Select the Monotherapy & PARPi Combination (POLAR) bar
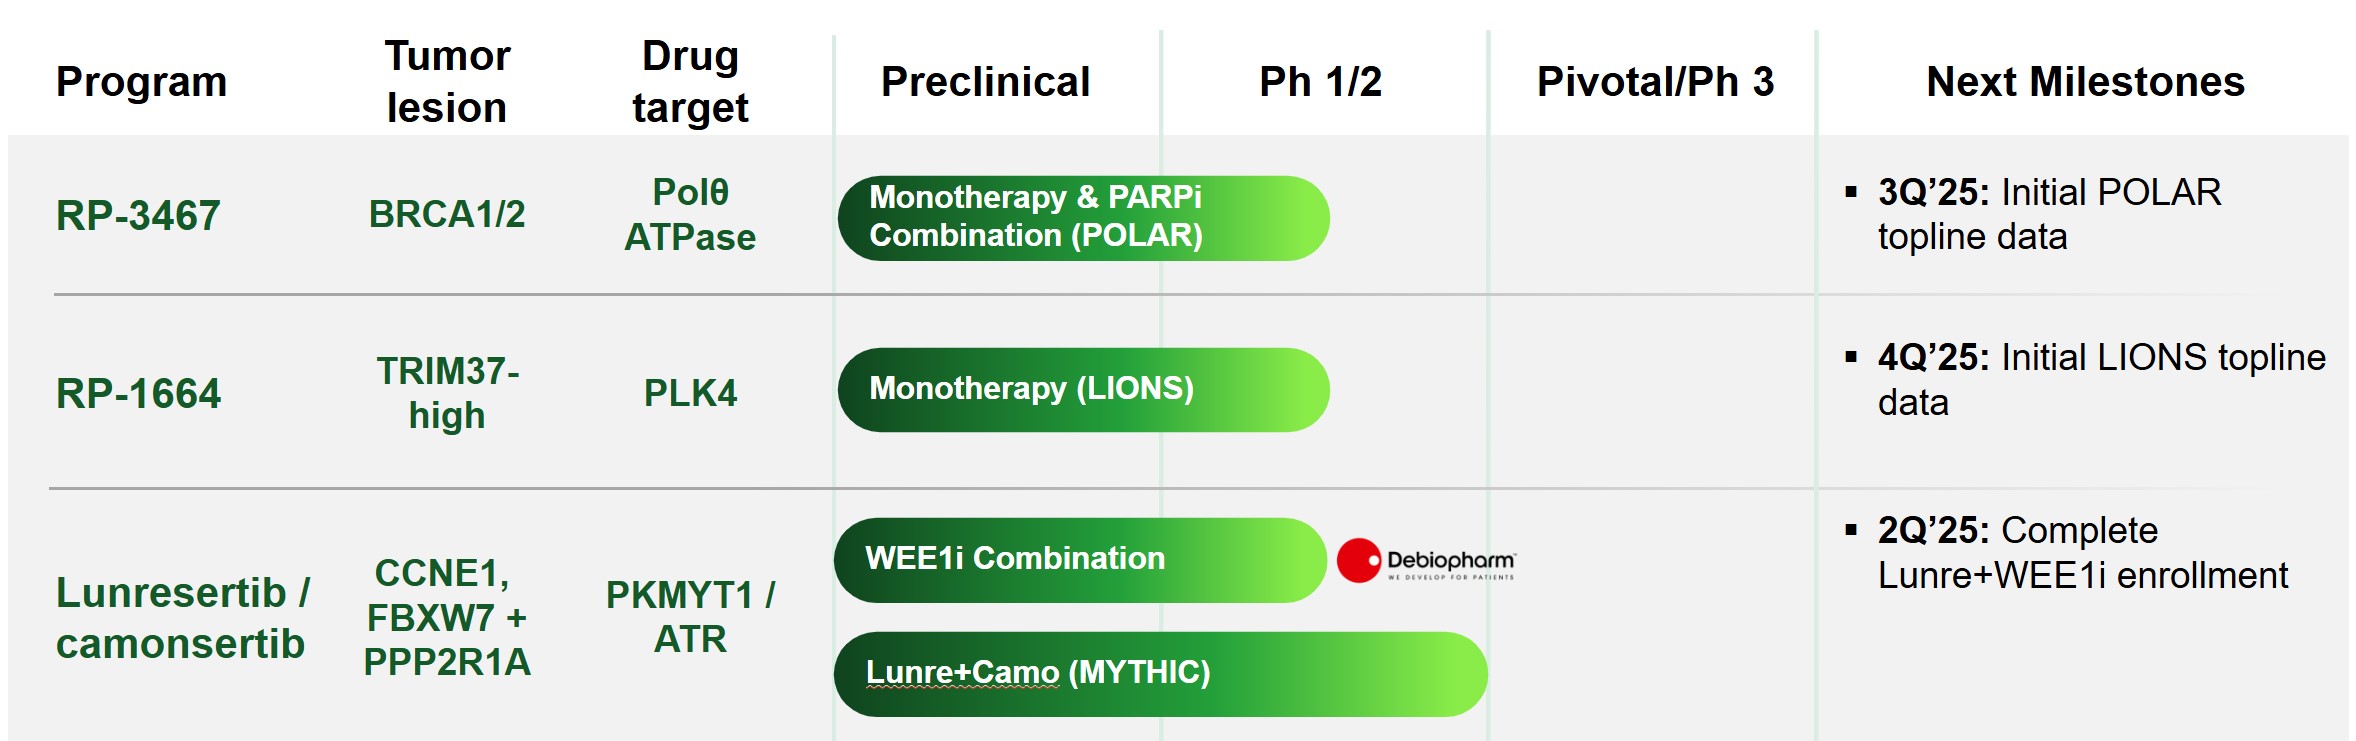 pos(1083,218)
